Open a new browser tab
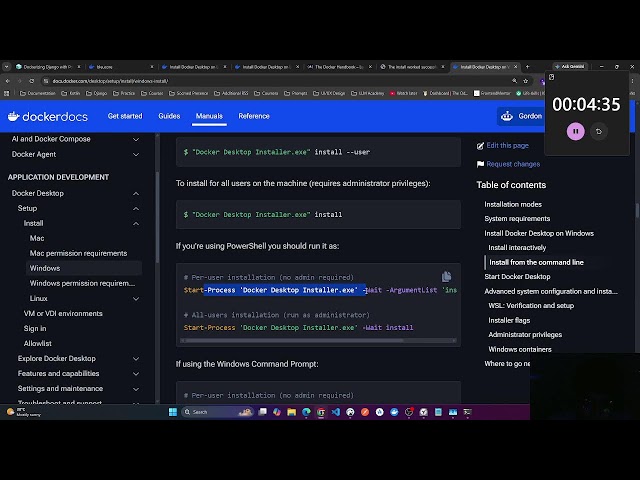This screenshot has height=480, width=640. click(527, 67)
